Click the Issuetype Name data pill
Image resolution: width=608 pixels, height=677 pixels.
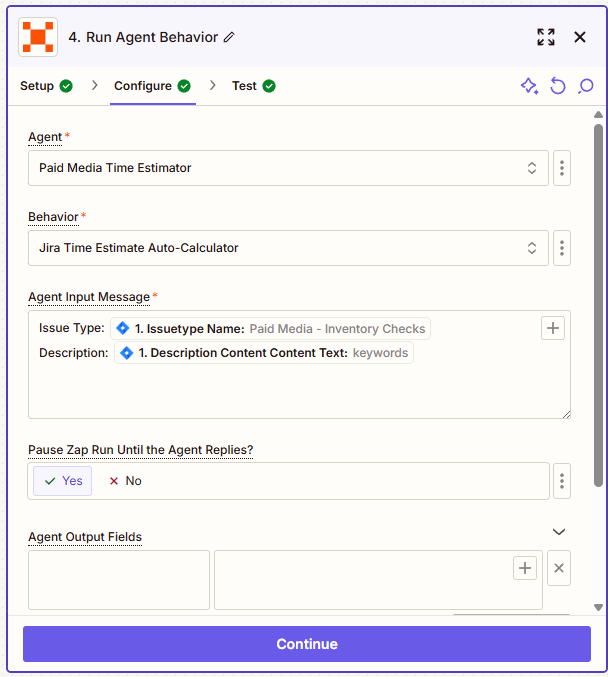(270, 329)
